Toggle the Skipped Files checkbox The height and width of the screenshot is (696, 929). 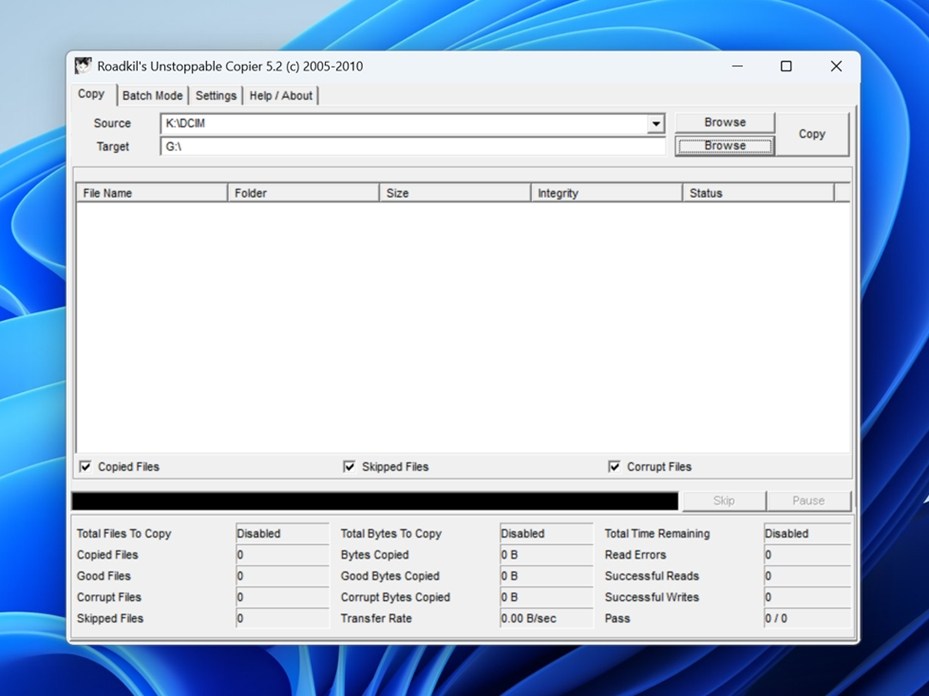click(350, 467)
